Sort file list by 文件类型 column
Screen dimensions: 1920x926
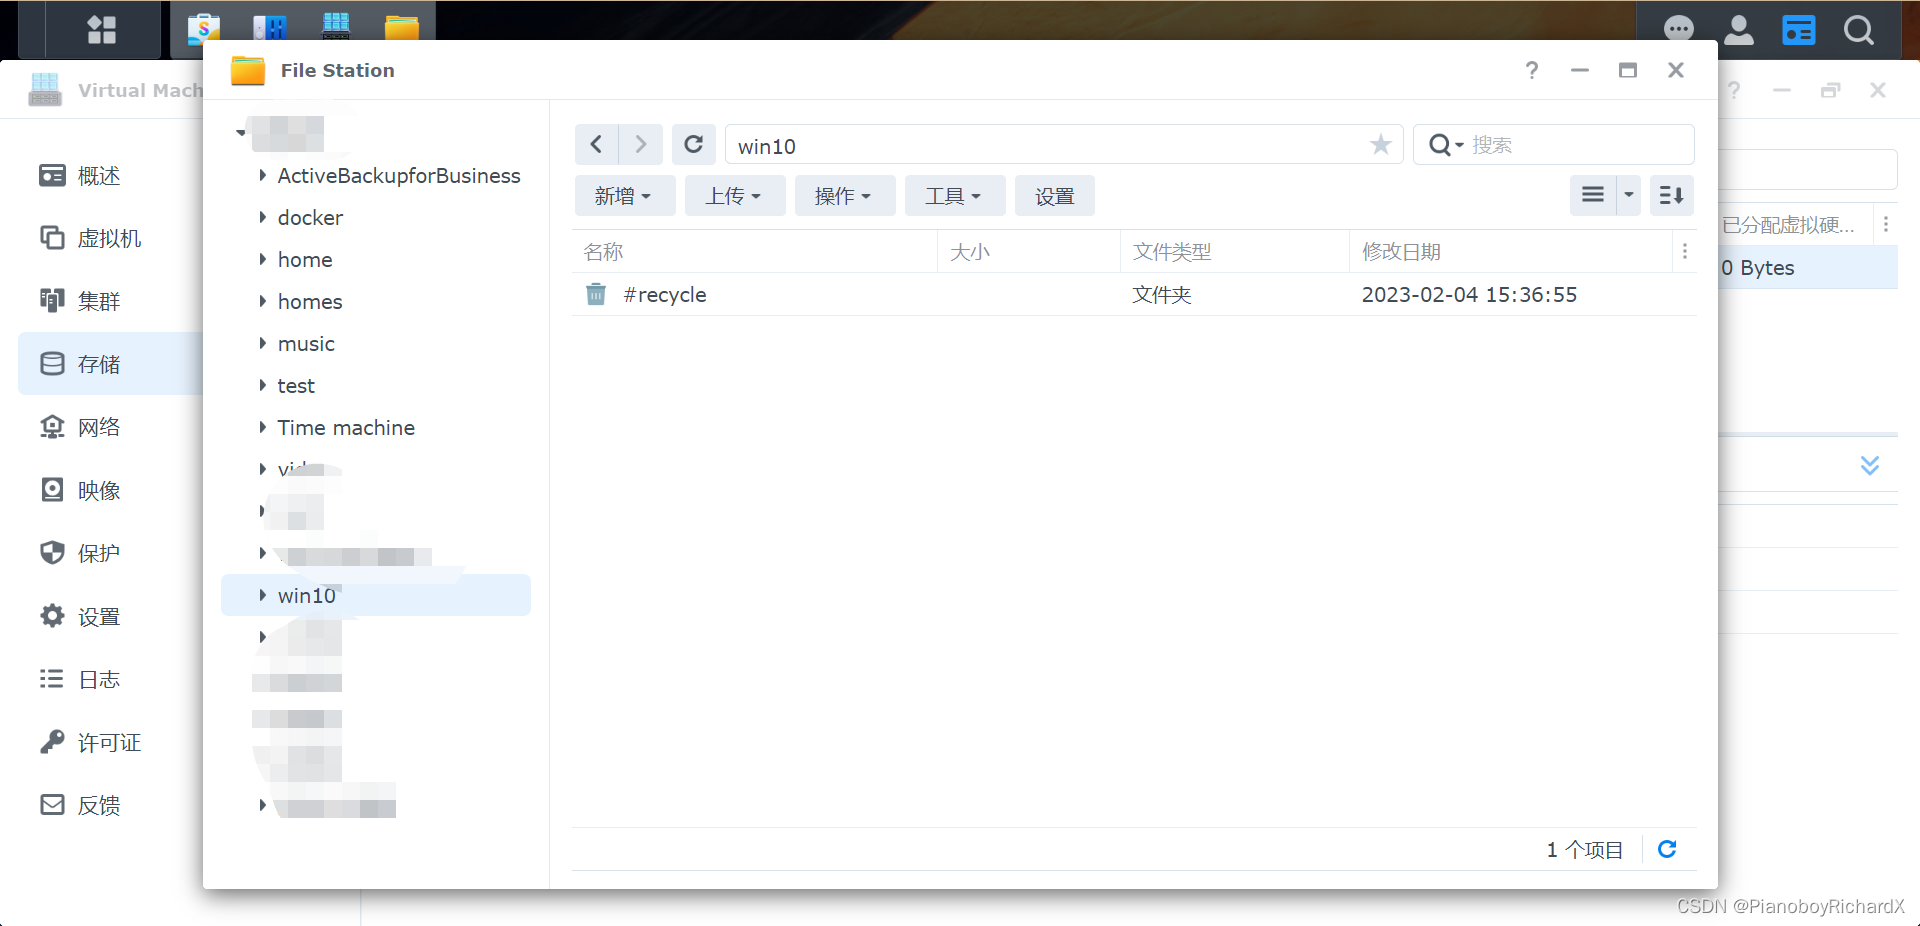(1235, 252)
